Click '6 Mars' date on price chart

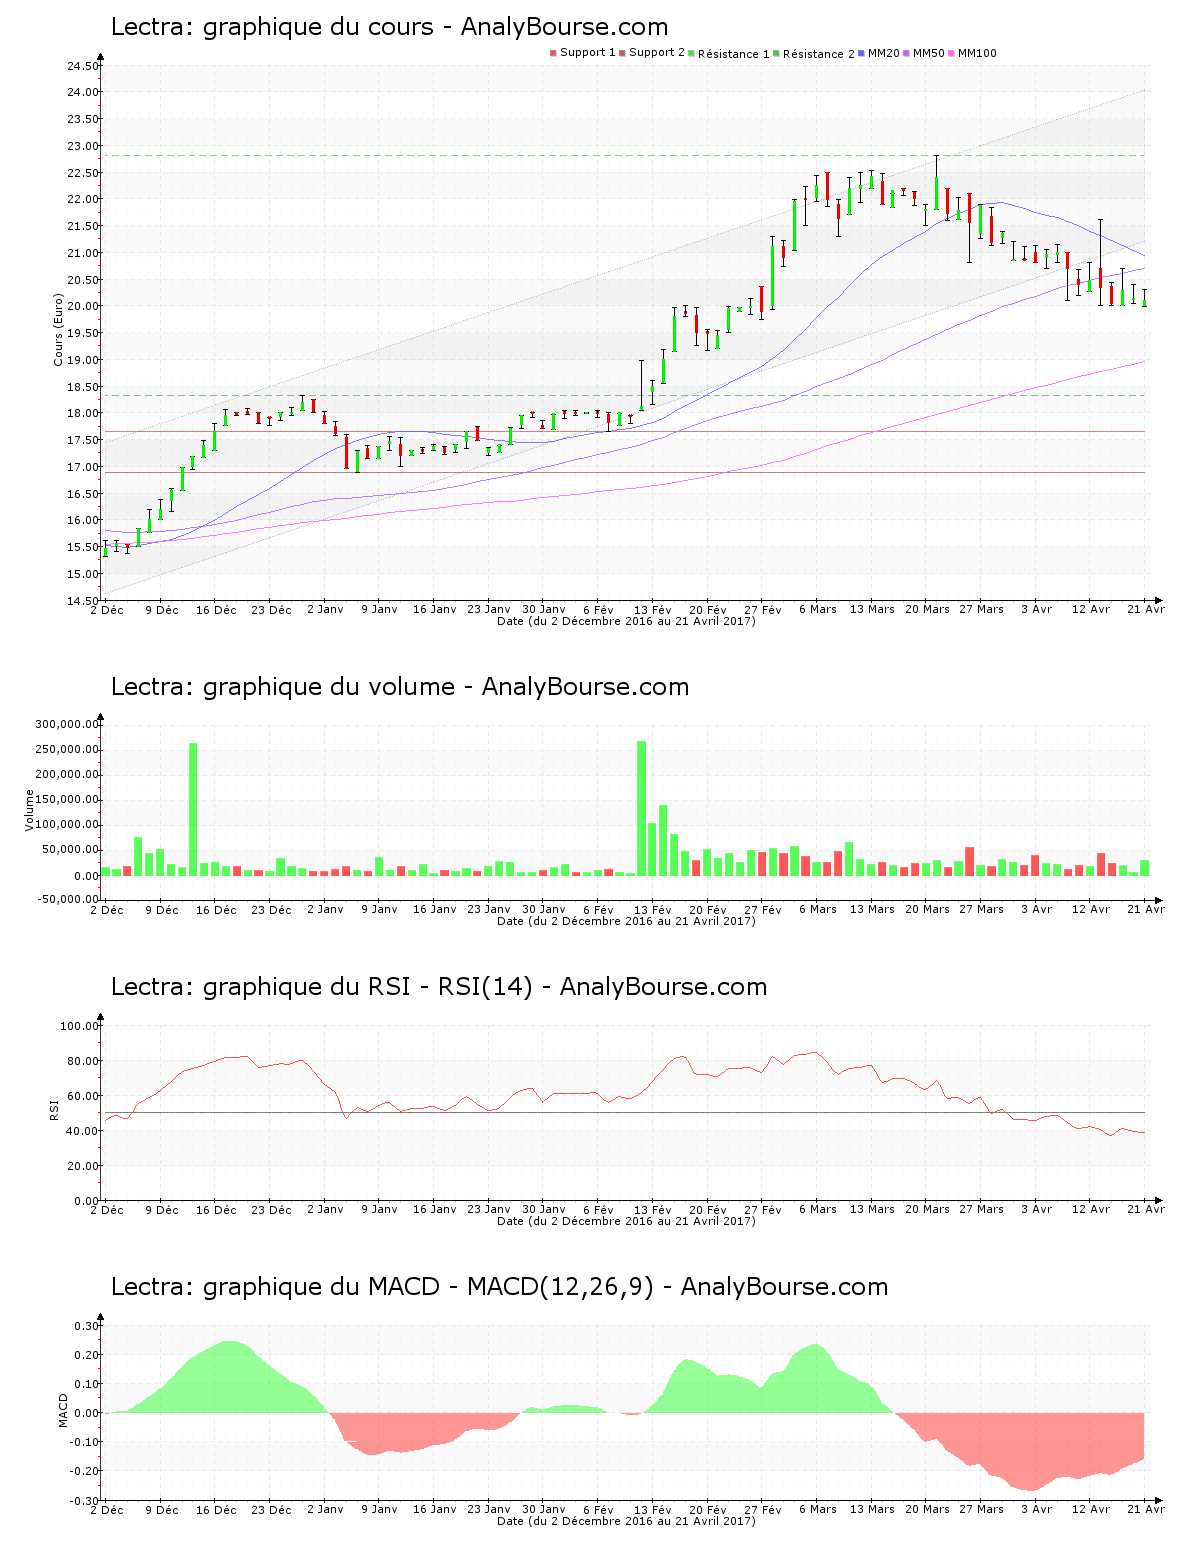point(818,609)
